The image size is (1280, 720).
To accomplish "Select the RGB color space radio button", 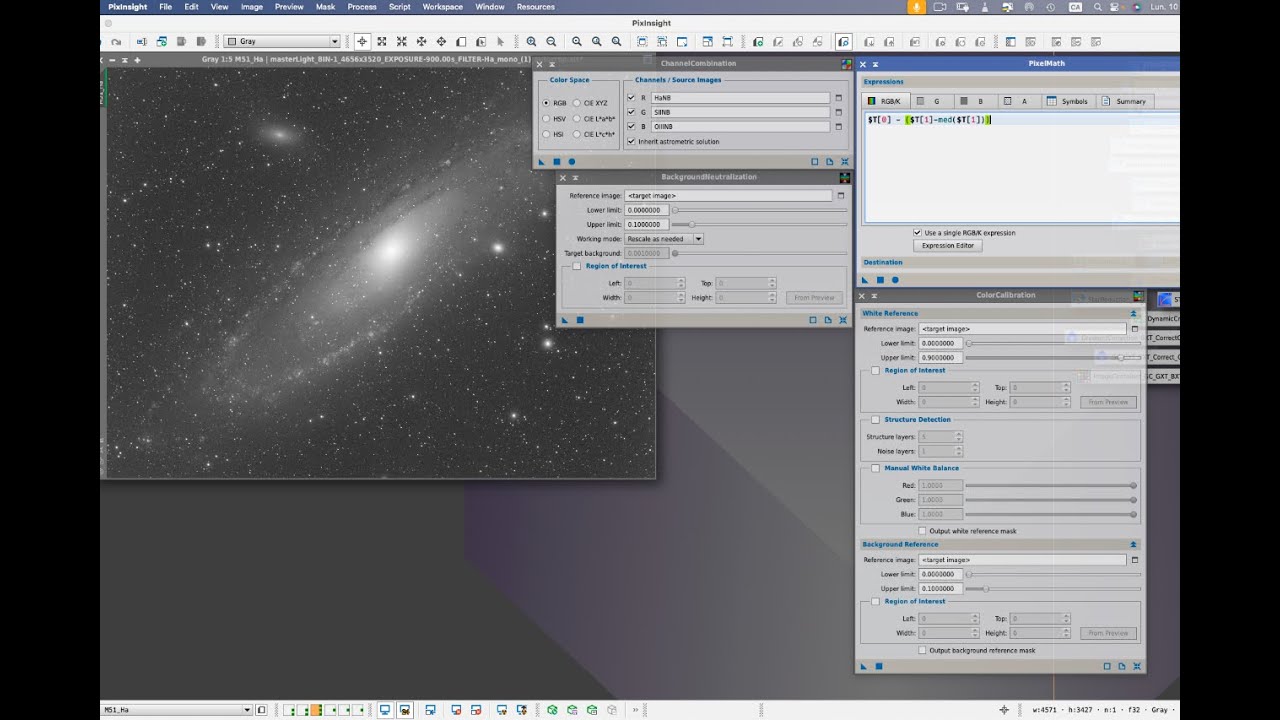I will click(545, 103).
